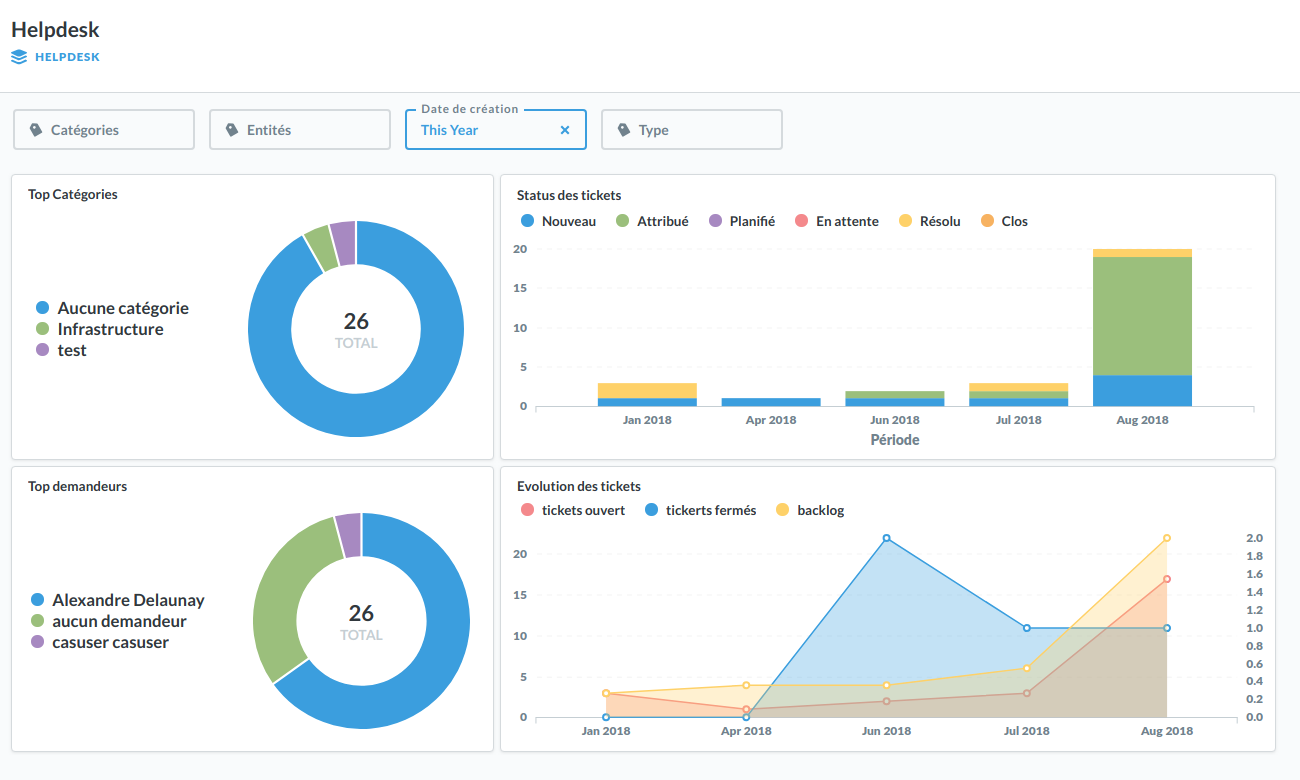Open the Type filter field
The image size is (1300, 780).
pos(692,130)
